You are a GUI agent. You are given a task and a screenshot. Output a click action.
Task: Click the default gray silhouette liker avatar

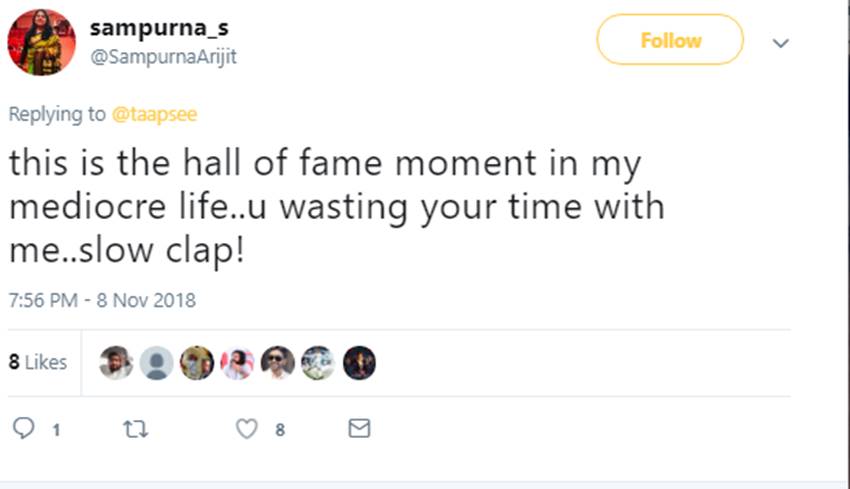tap(156, 363)
